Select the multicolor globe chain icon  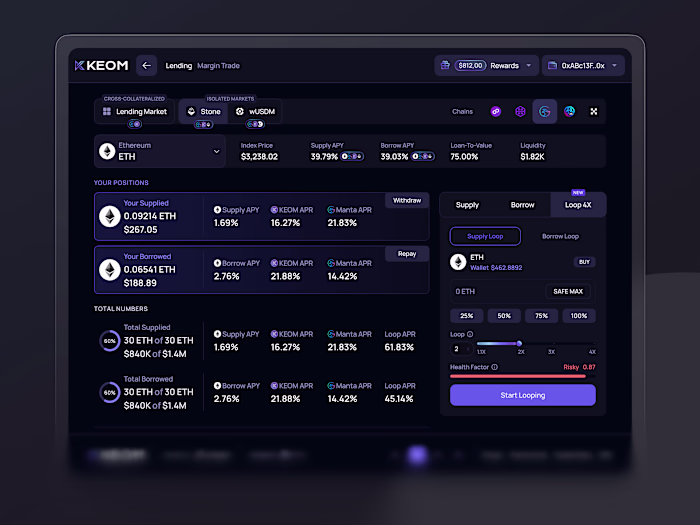click(569, 111)
